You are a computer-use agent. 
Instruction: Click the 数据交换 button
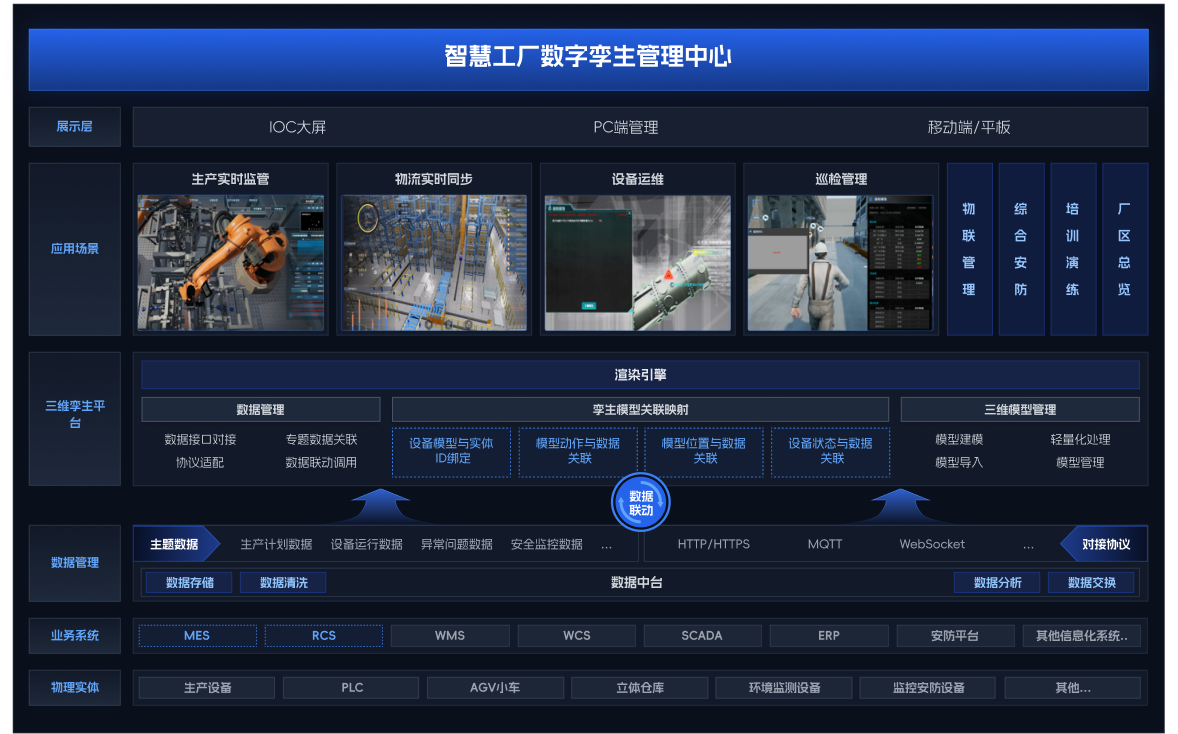(1092, 583)
